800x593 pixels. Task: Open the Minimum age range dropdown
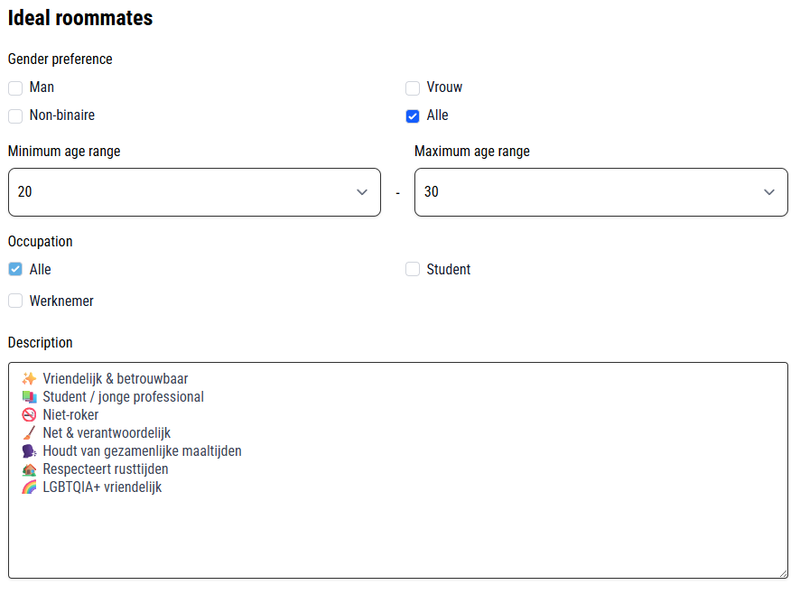click(x=194, y=192)
